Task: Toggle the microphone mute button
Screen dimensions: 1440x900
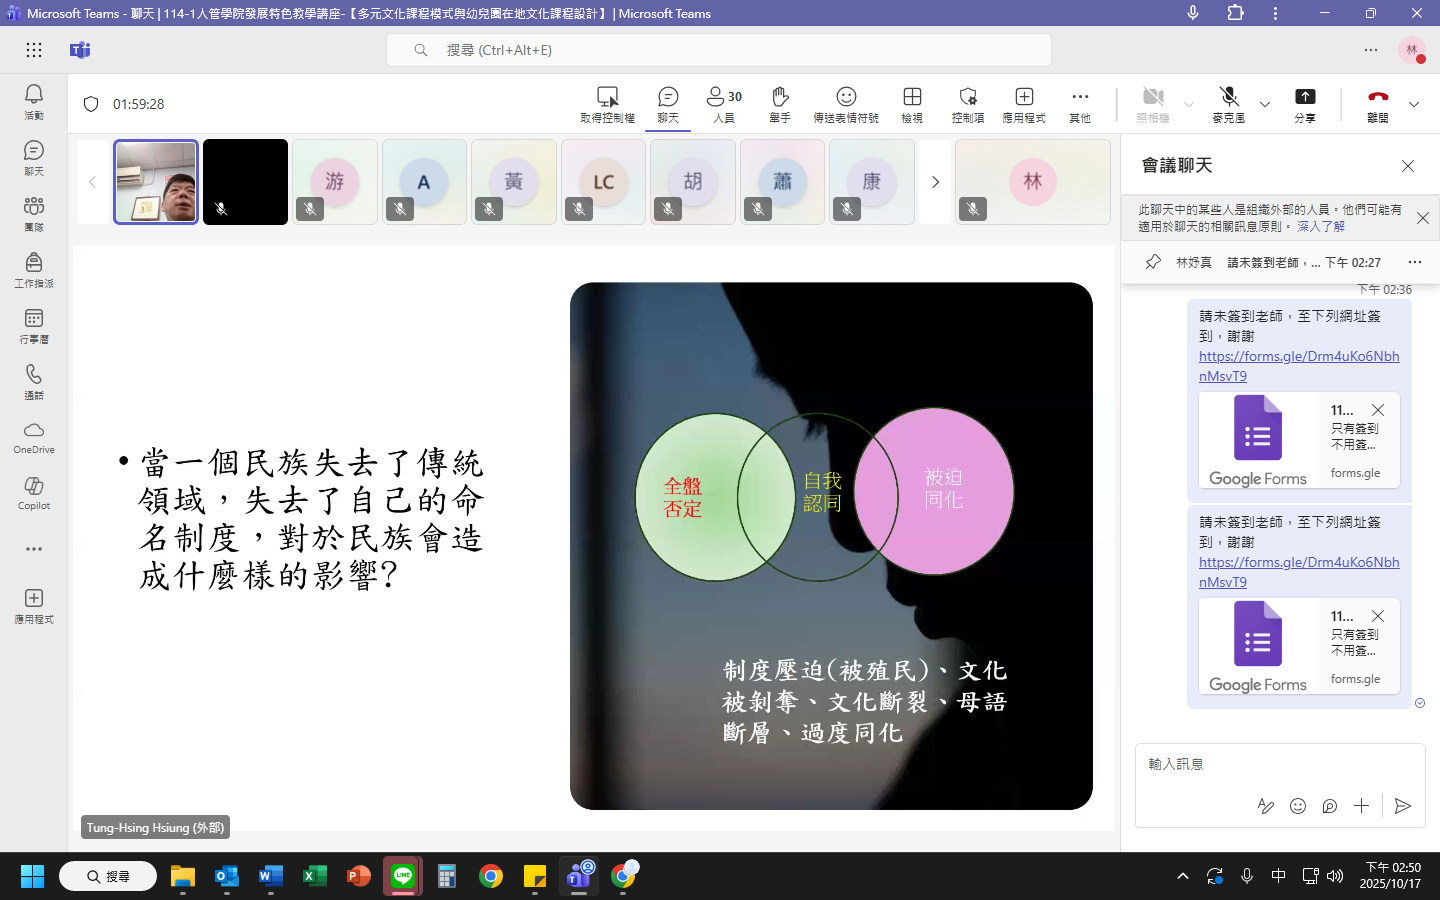Action: [1229, 103]
